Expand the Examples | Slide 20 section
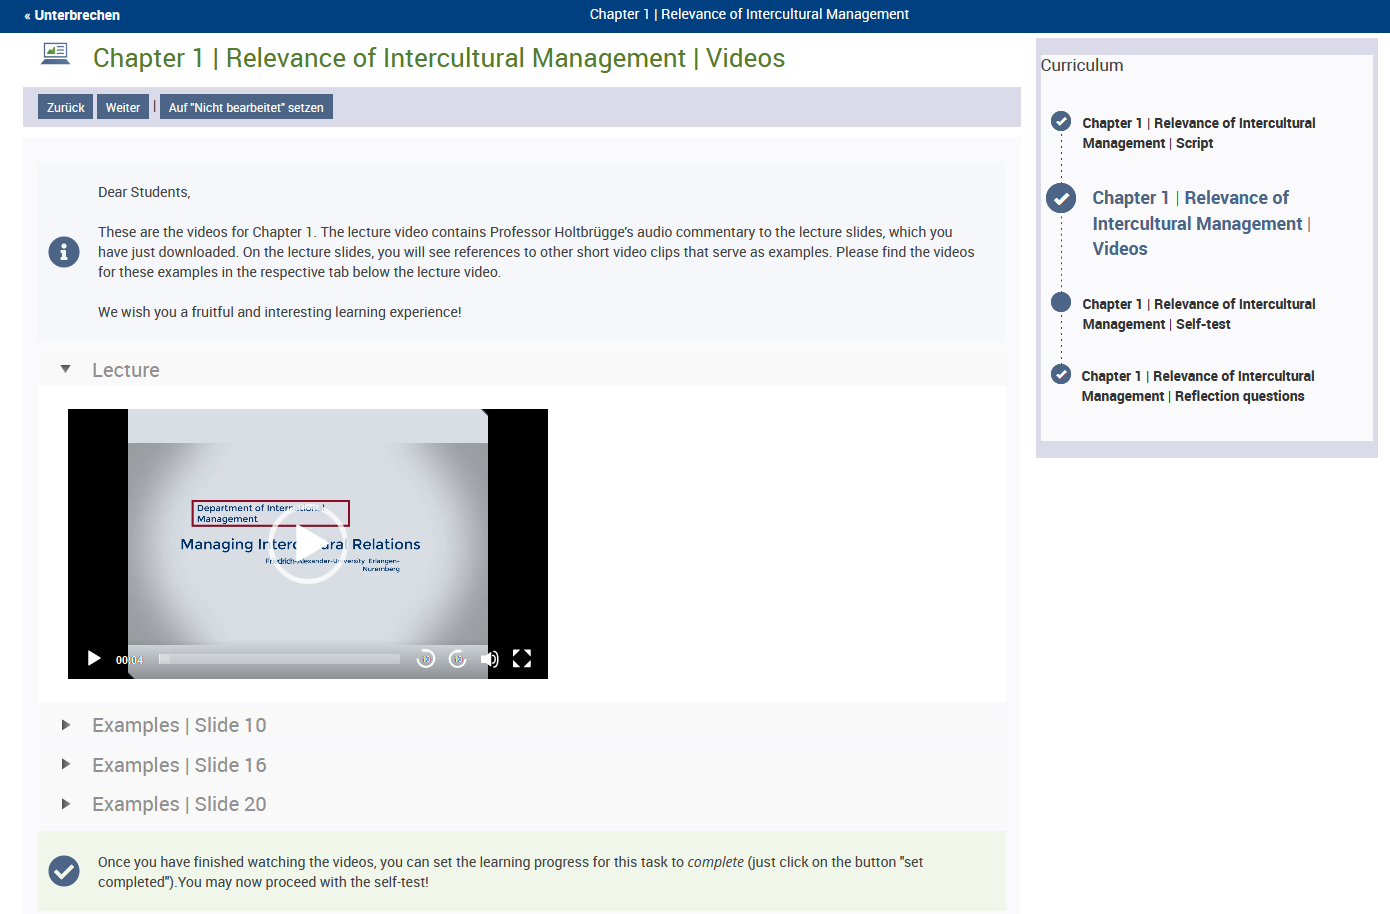Screen dimensions: 1390x914 pos(66,804)
